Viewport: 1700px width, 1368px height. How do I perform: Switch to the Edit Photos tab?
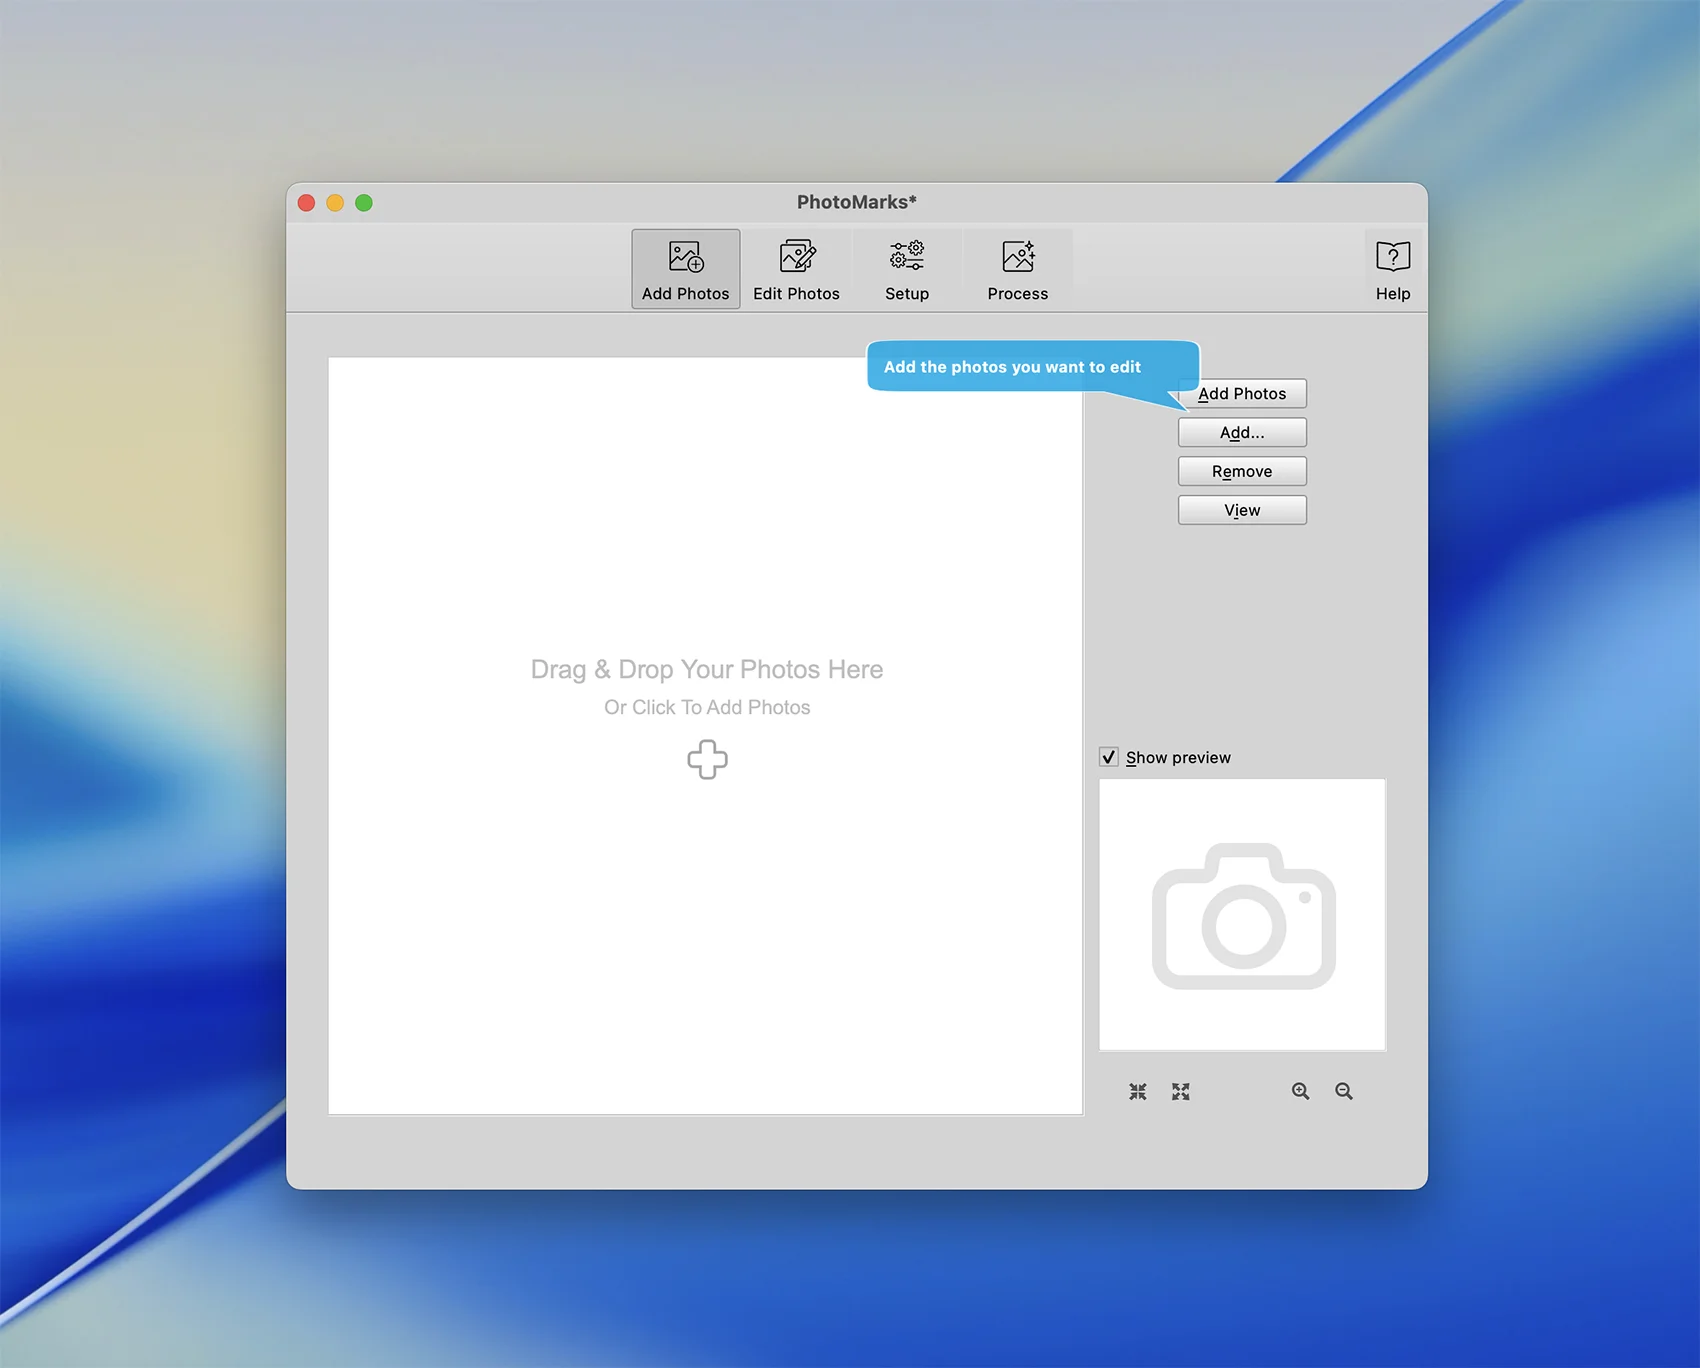tap(796, 270)
